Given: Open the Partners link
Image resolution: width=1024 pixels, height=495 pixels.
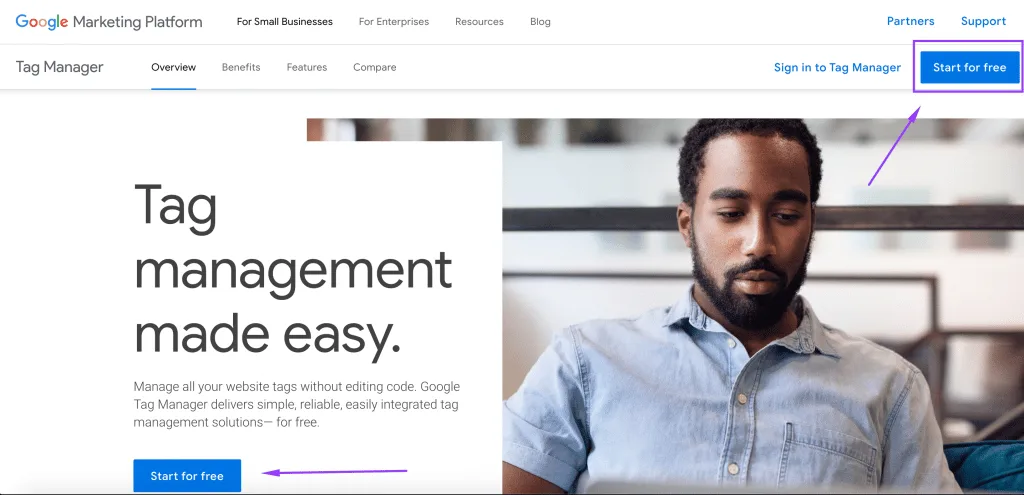Looking at the screenshot, I should point(910,21).
